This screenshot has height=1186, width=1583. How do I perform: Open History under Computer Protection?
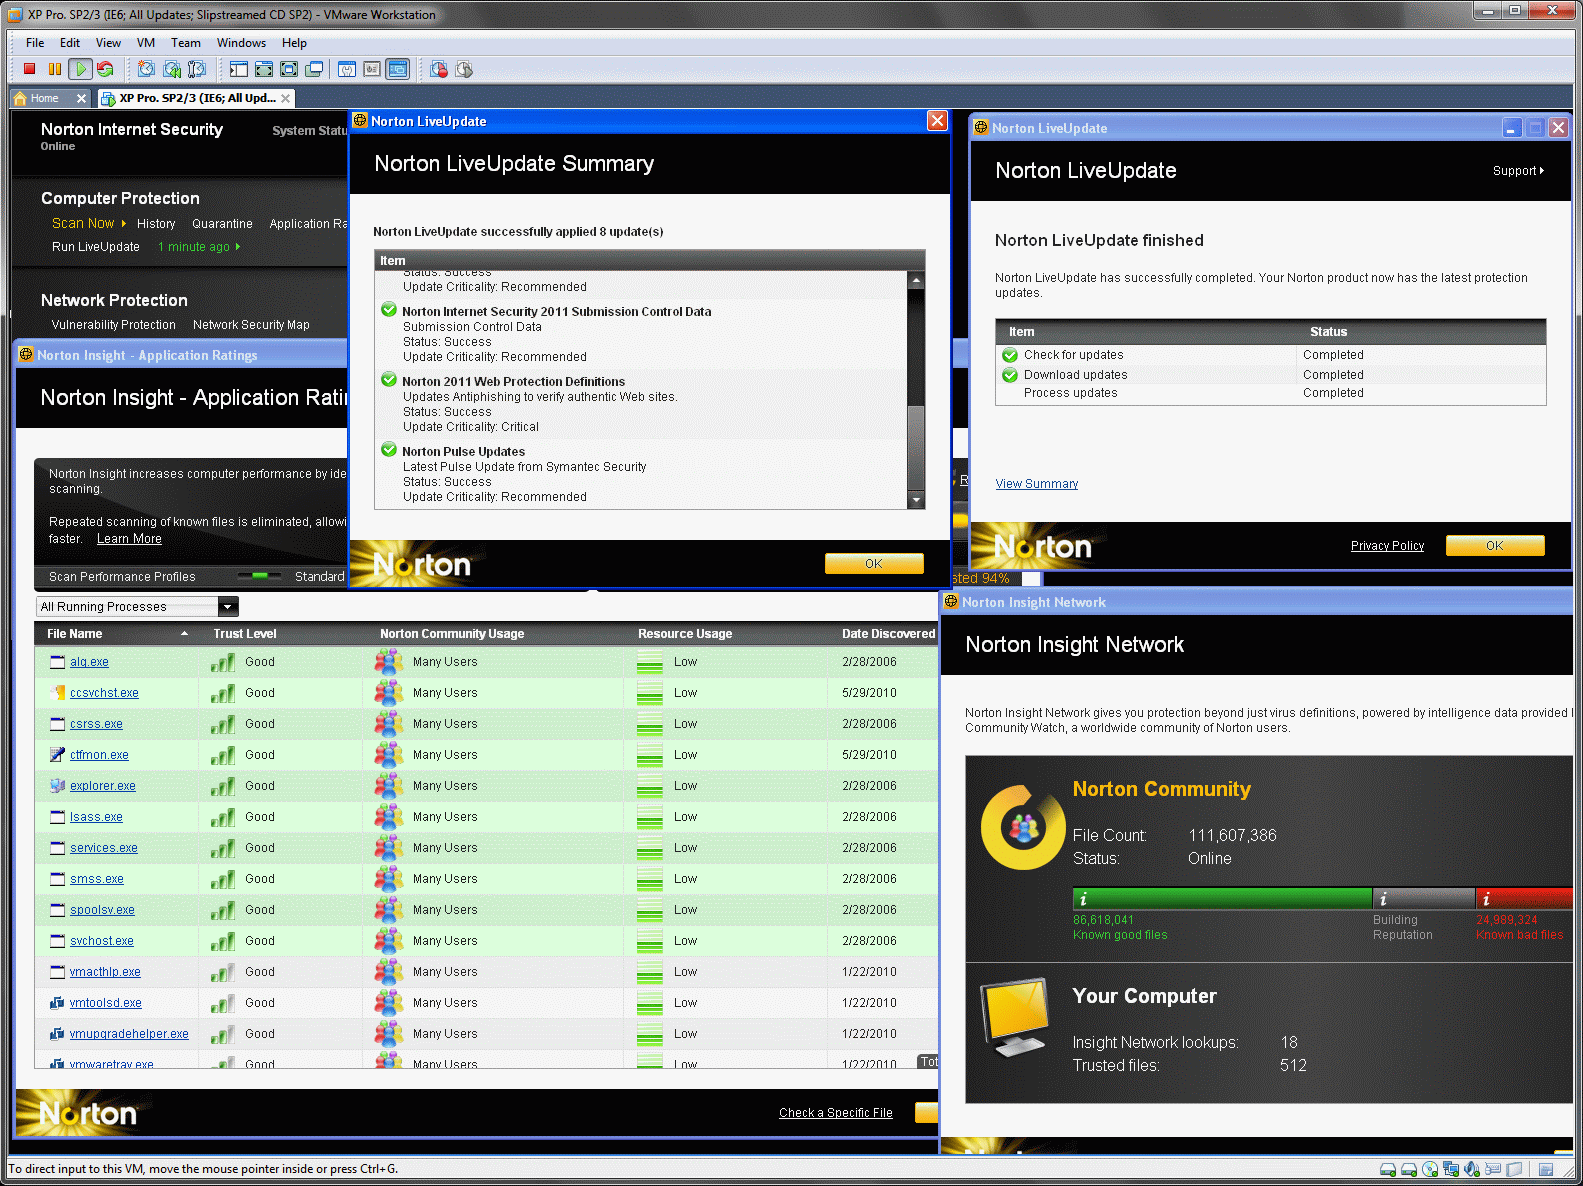click(x=156, y=224)
